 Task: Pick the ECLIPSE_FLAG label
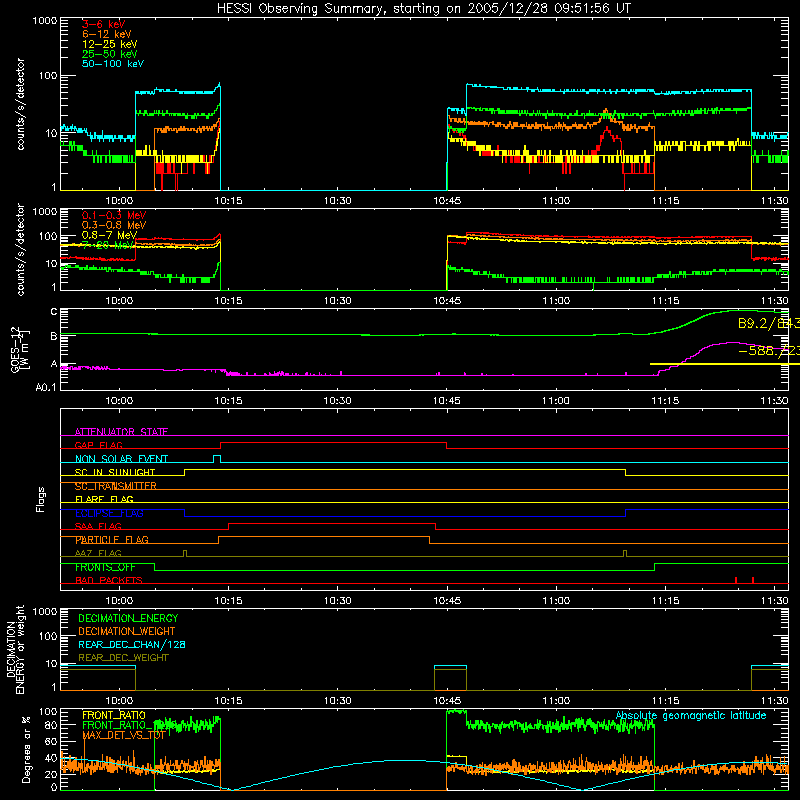point(109,513)
